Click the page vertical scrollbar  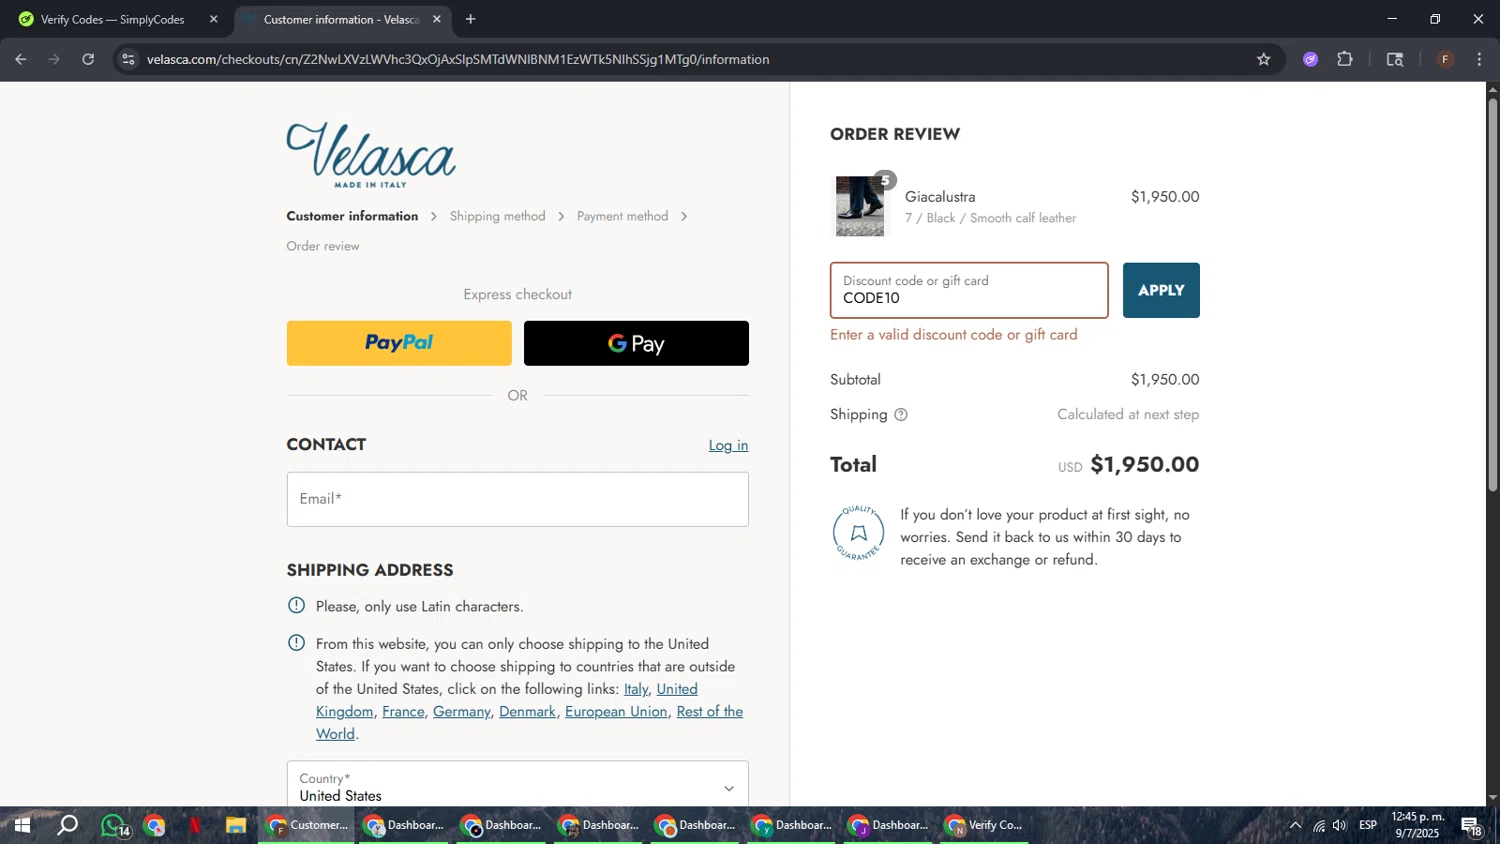[x=1493, y=295]
